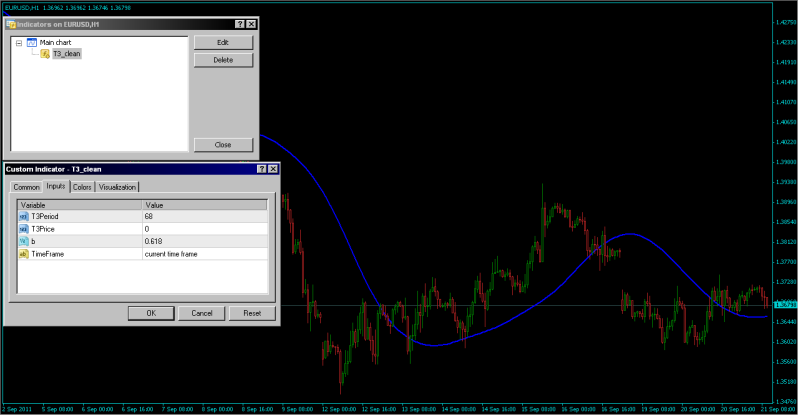Close the Custom Indicator - T3_clean dialog

click(273, 169)
